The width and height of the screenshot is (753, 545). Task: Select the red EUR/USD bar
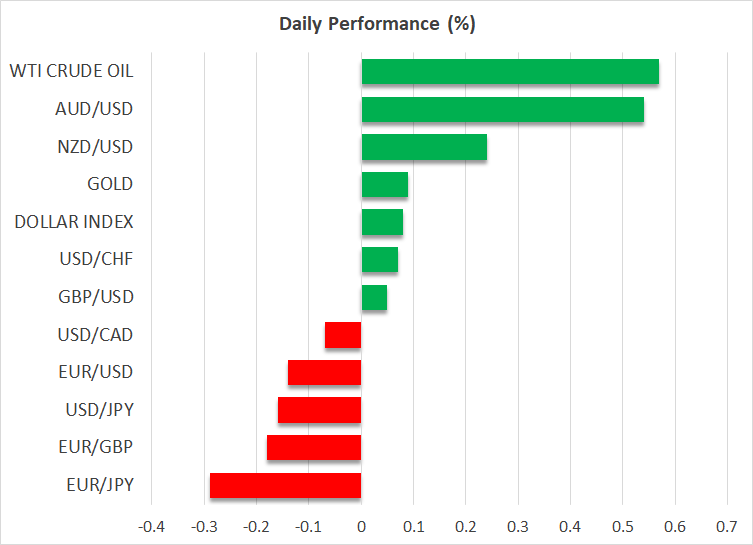tap(324, 373)
